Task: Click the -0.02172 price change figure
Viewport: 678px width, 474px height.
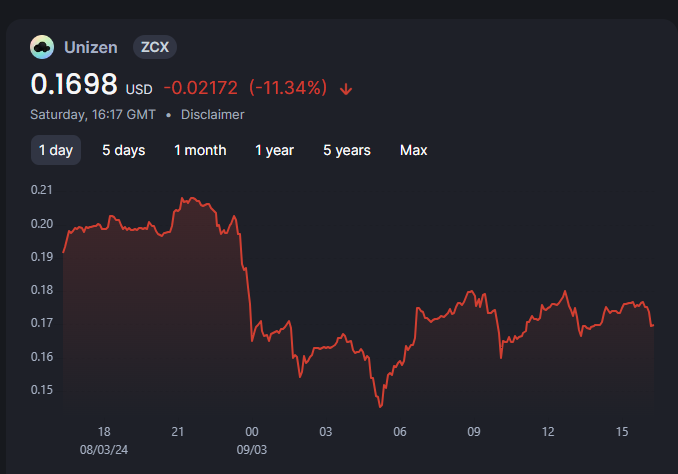Action: pos(201,88)
